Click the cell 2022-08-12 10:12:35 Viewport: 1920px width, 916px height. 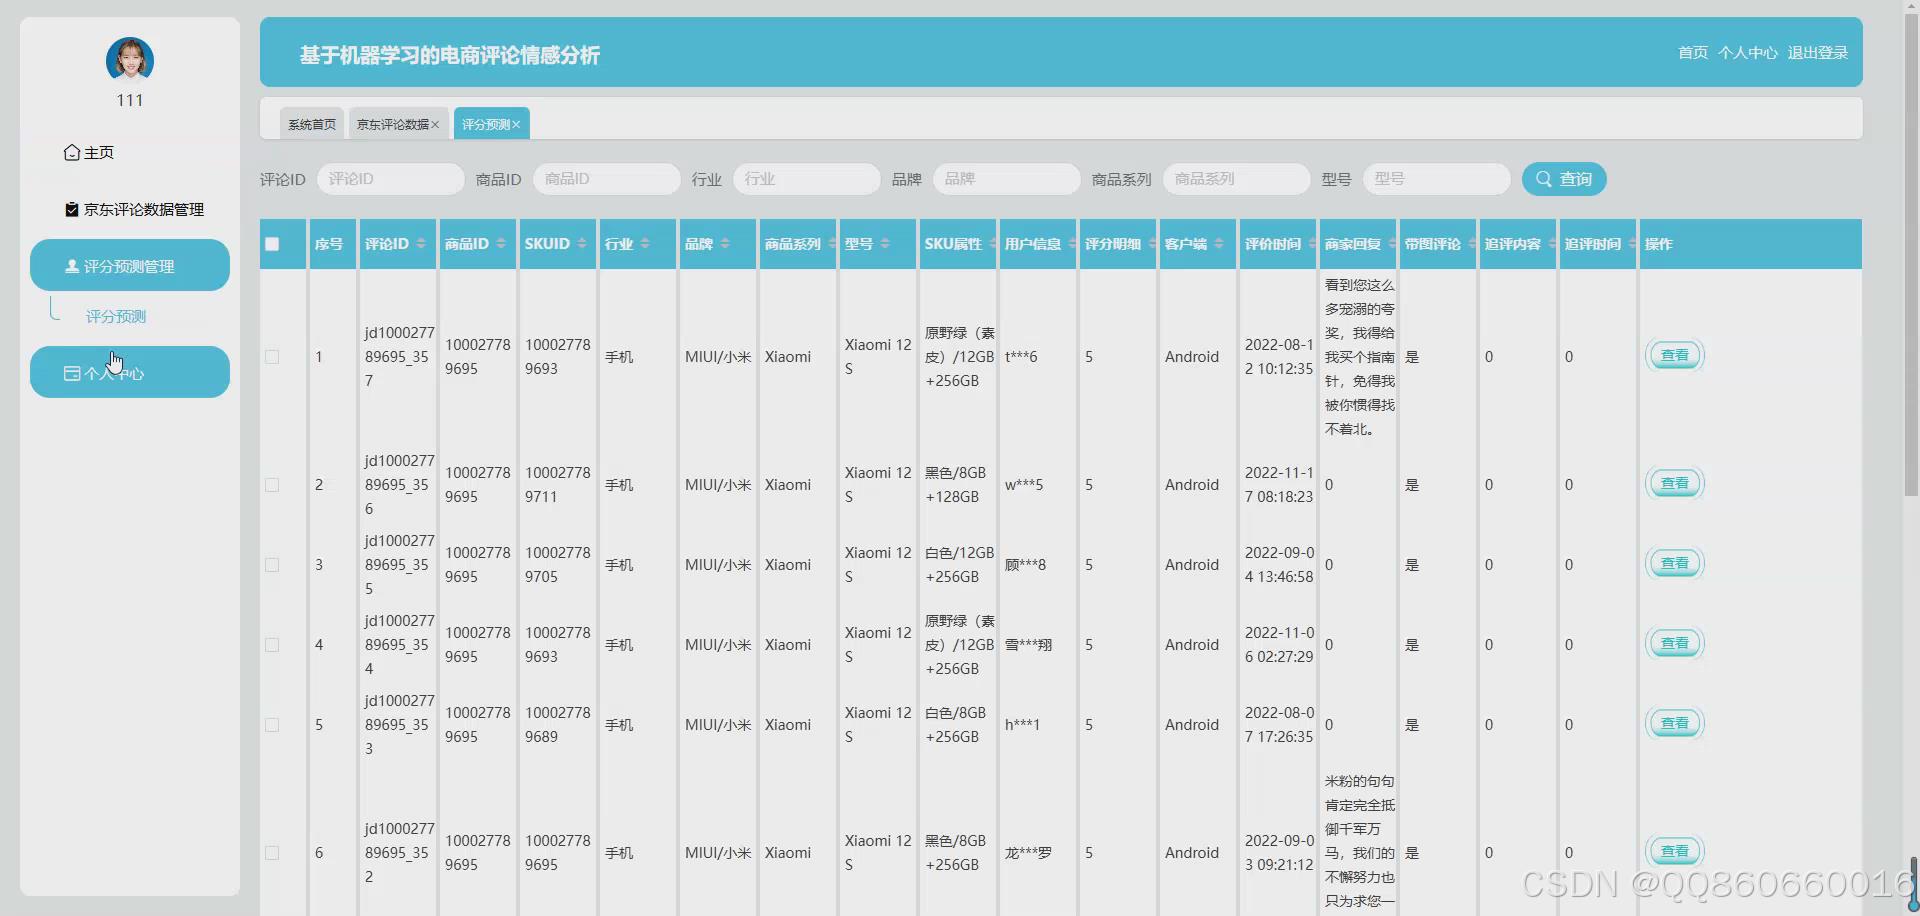(x=1279, y=357)
